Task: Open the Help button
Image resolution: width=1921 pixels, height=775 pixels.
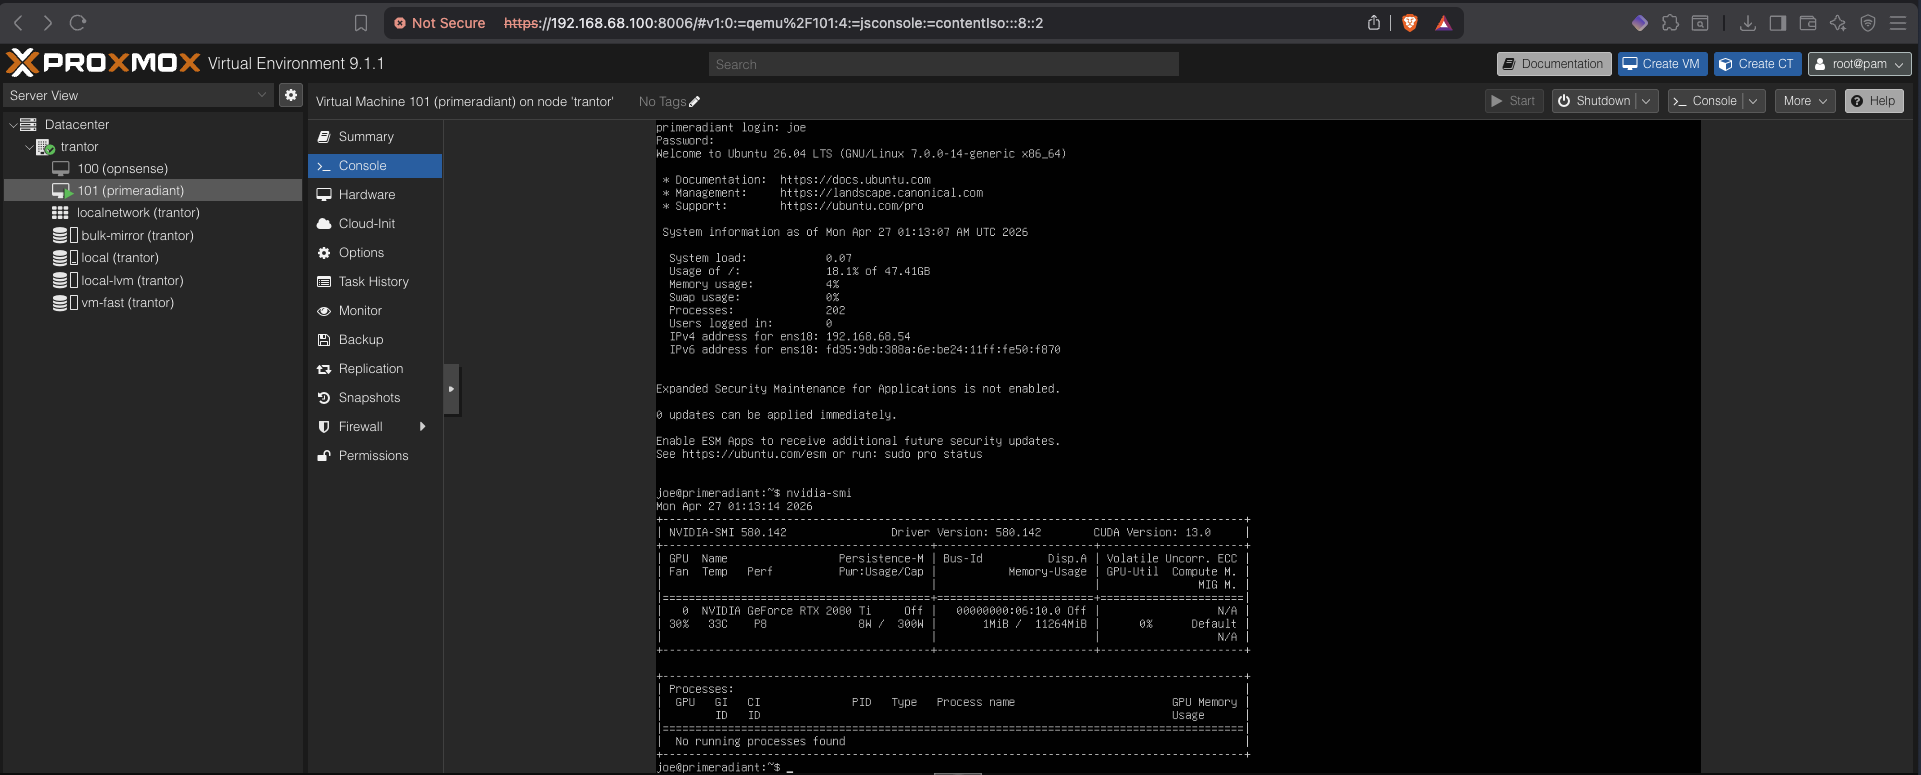Action: pyautogui.click(x=1873, y=101)
